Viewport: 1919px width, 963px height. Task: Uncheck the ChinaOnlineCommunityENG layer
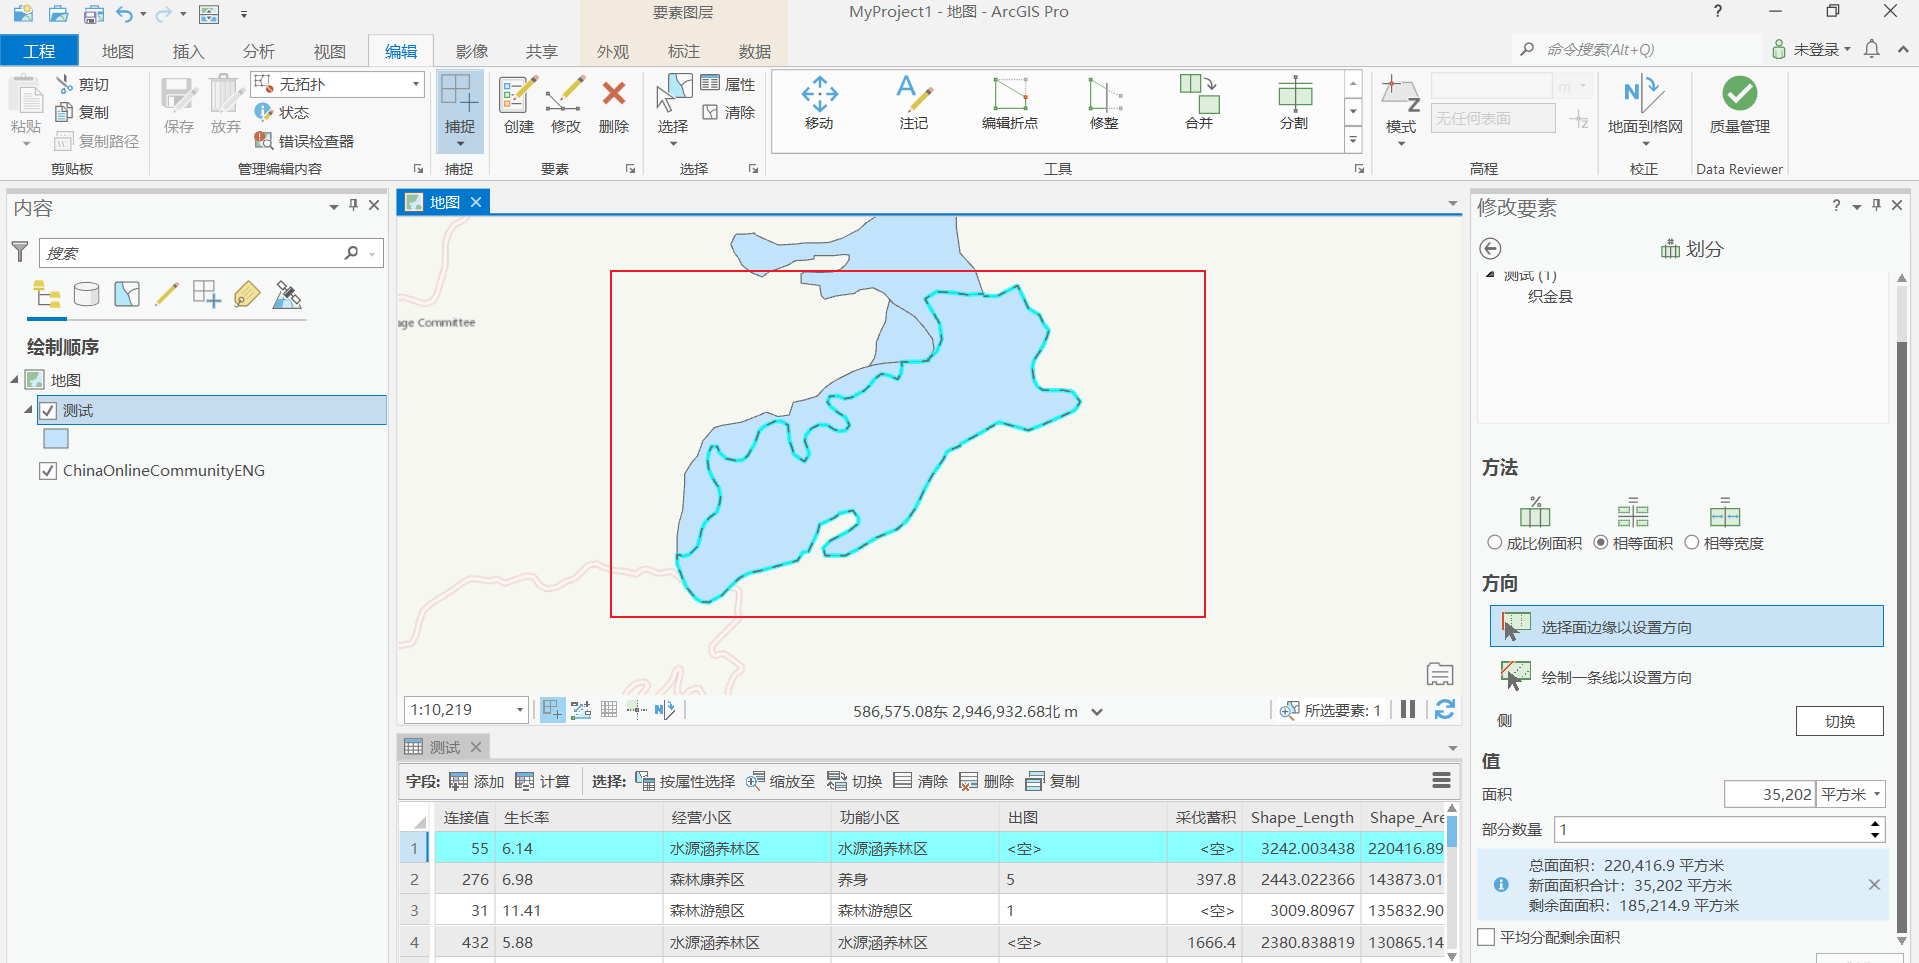click(47, 470)
